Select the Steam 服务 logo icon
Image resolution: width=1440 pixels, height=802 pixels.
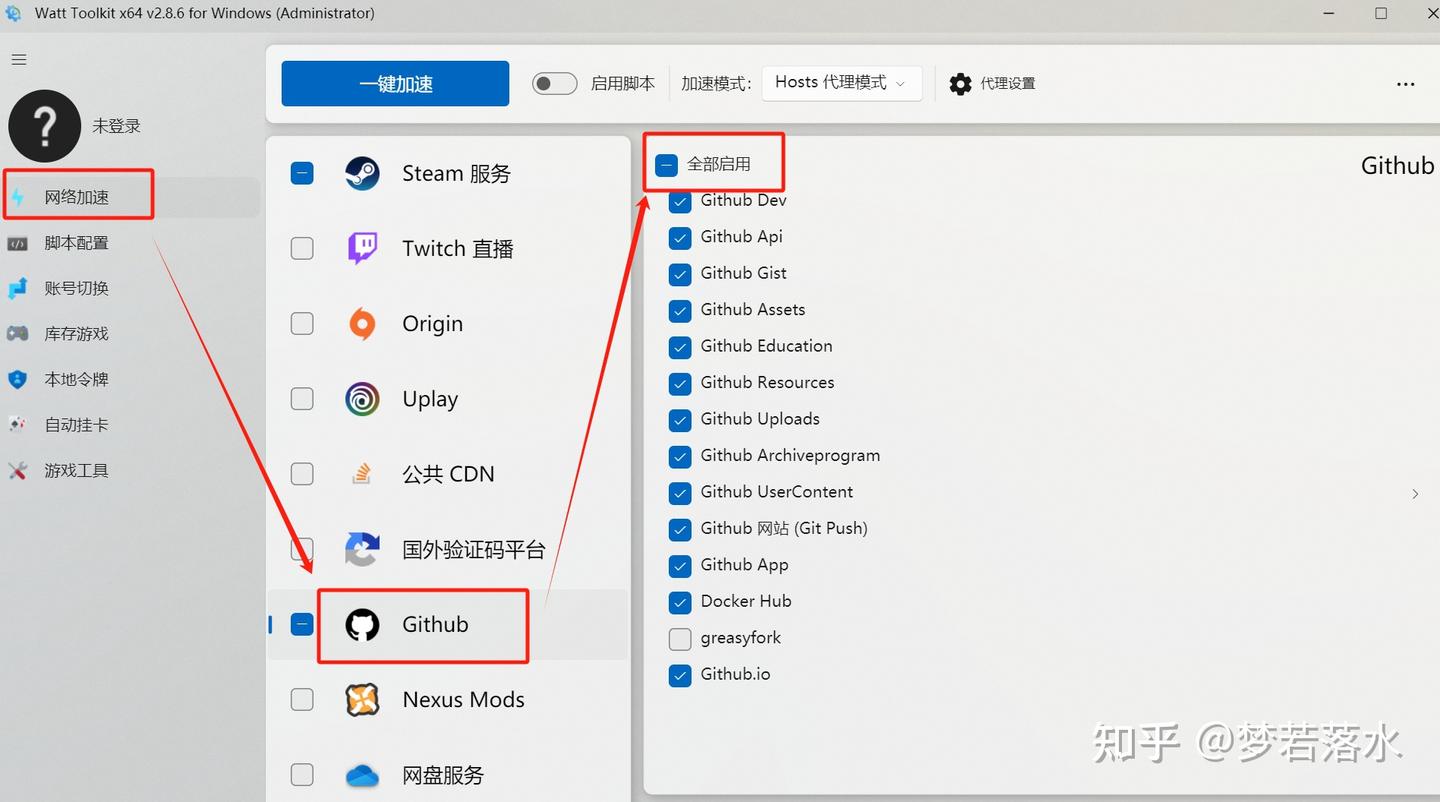tap(362, 173)
